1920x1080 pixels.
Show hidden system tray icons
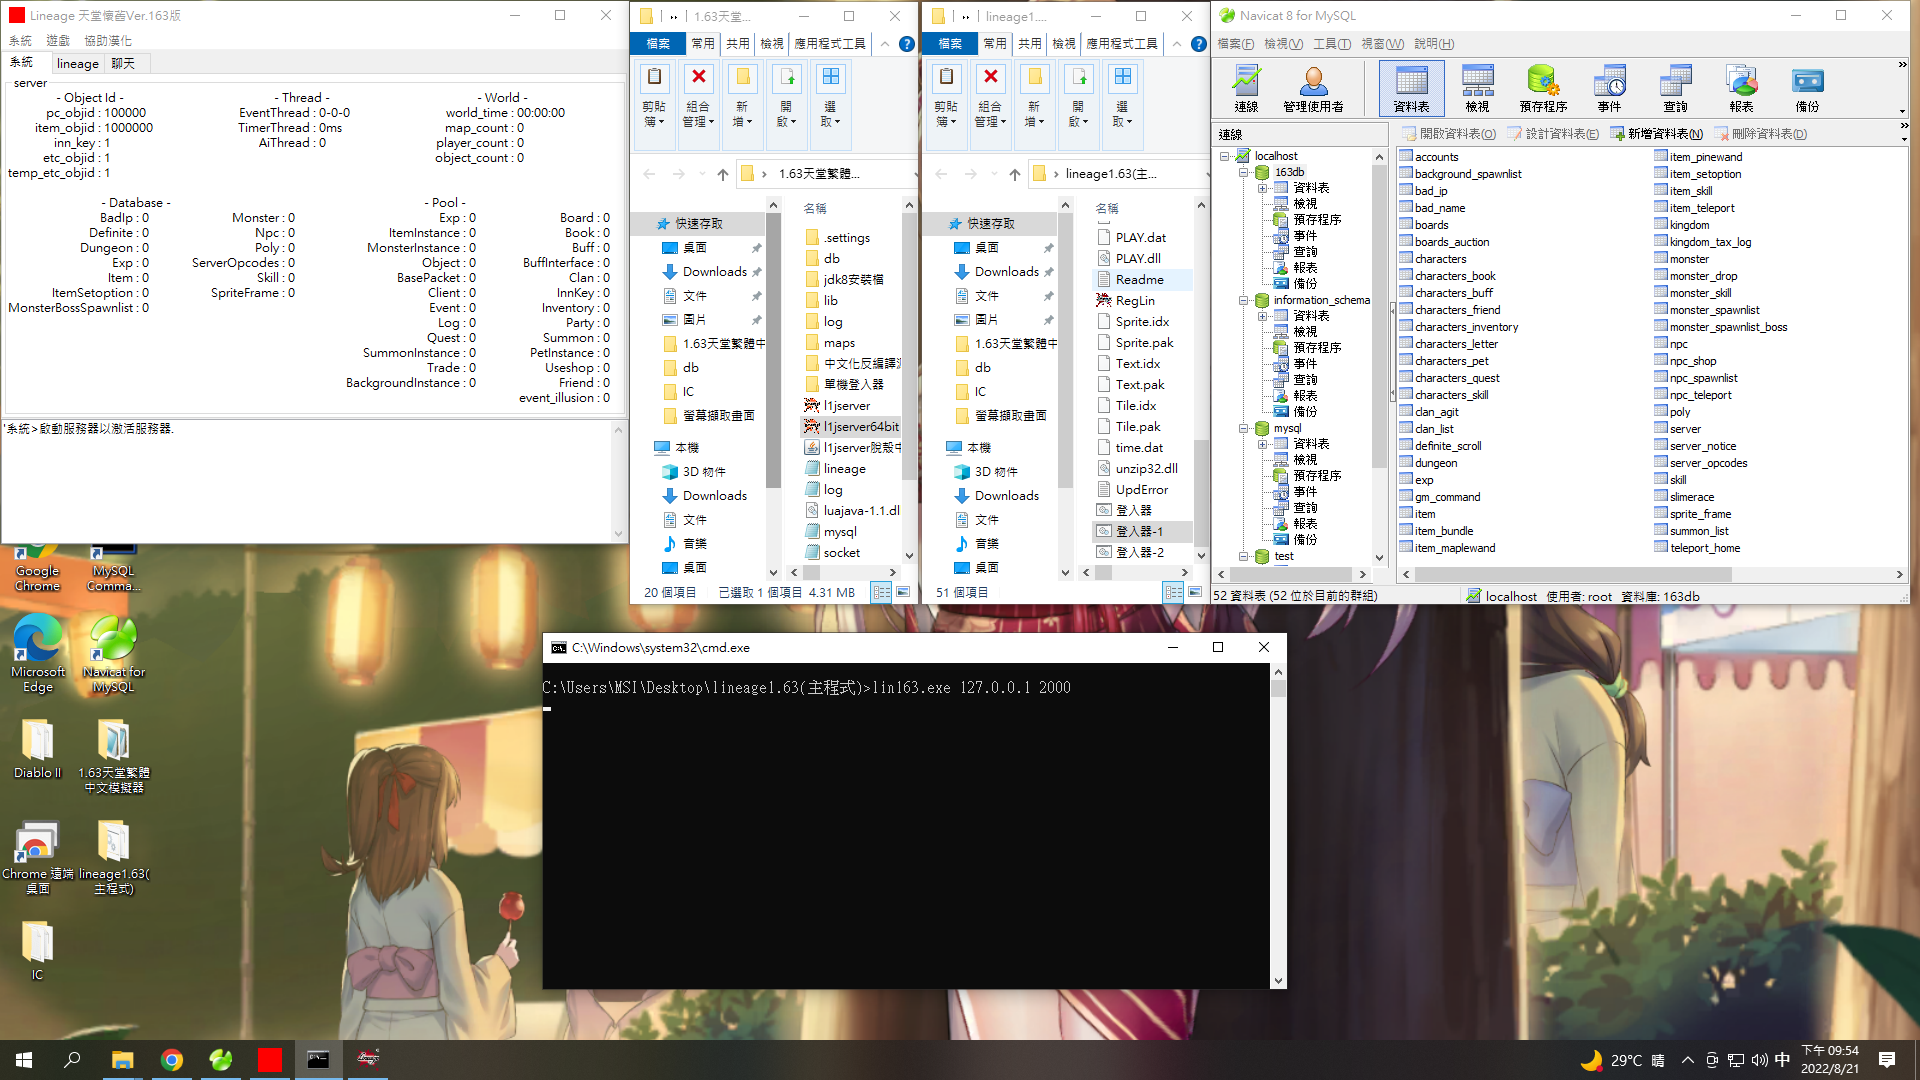click(1688, 1060)
